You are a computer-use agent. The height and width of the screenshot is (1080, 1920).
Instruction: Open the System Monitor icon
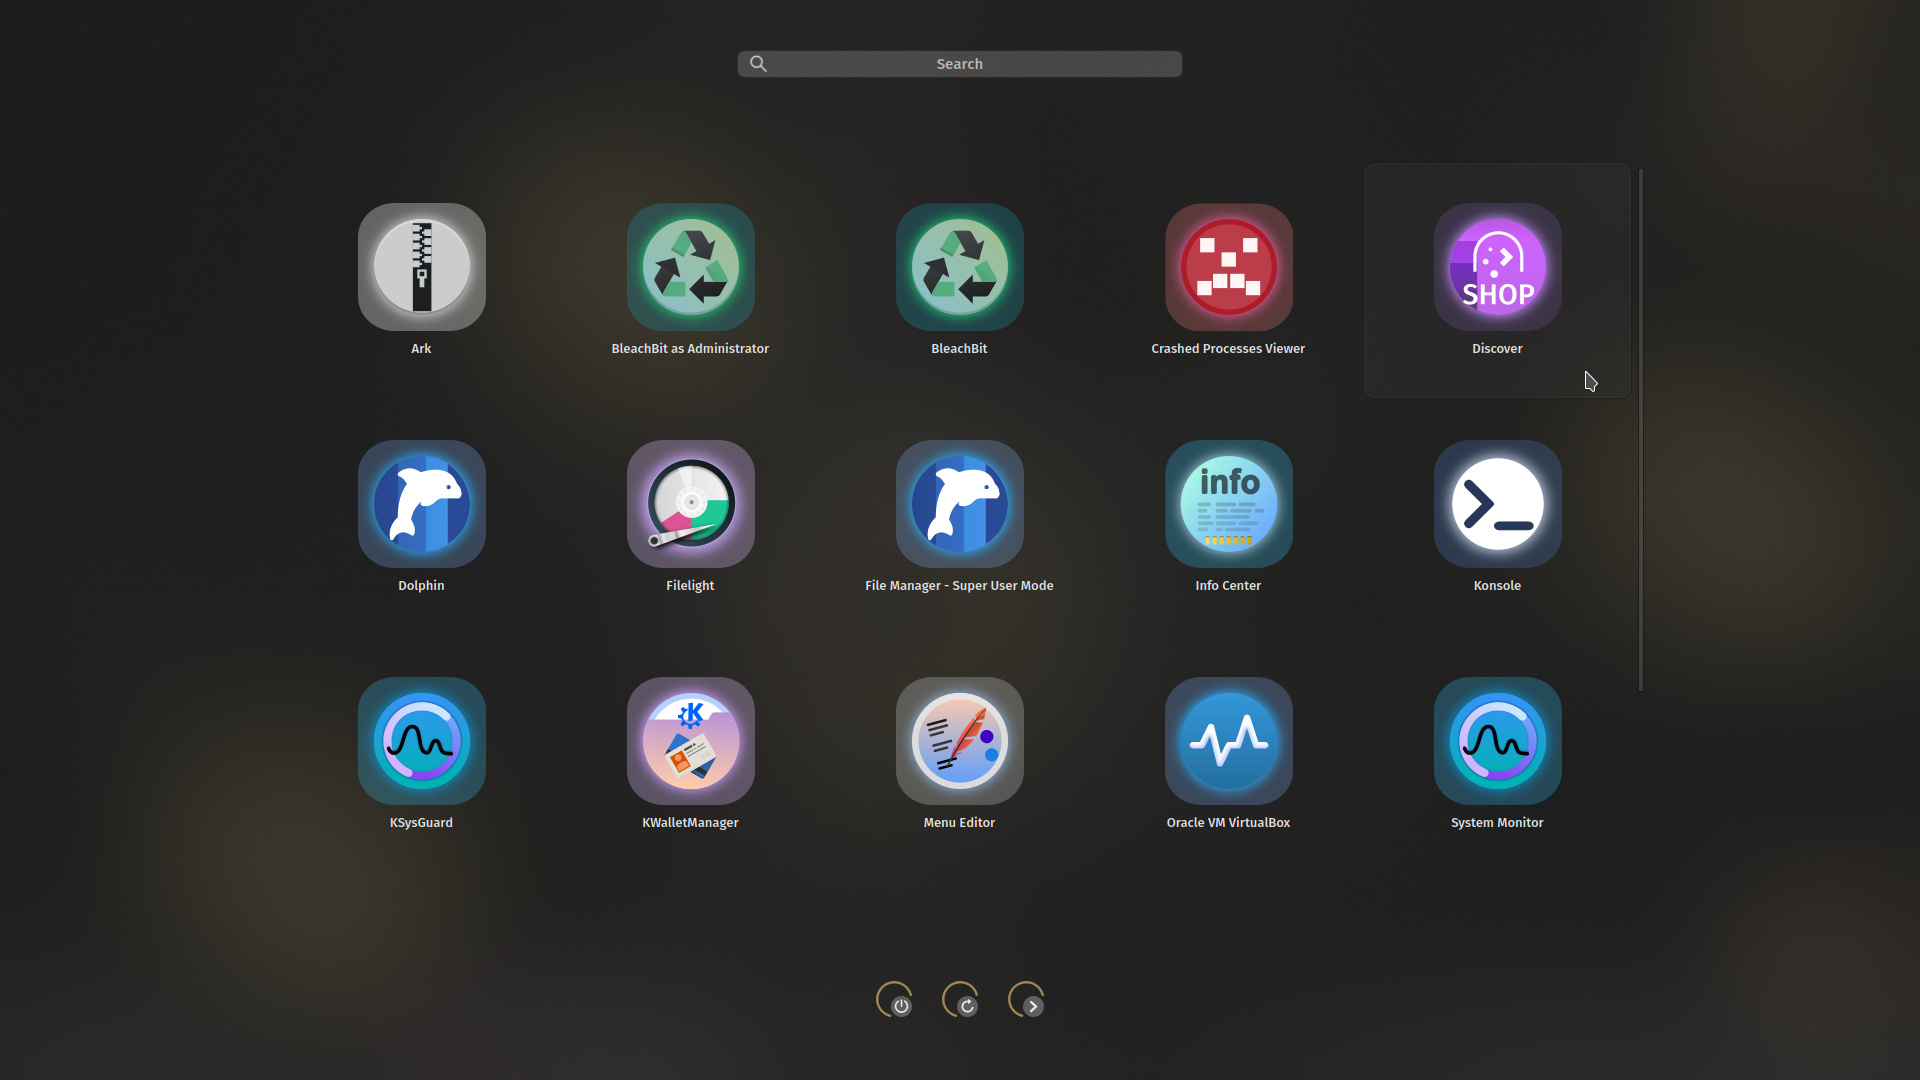coord(1497,741)
